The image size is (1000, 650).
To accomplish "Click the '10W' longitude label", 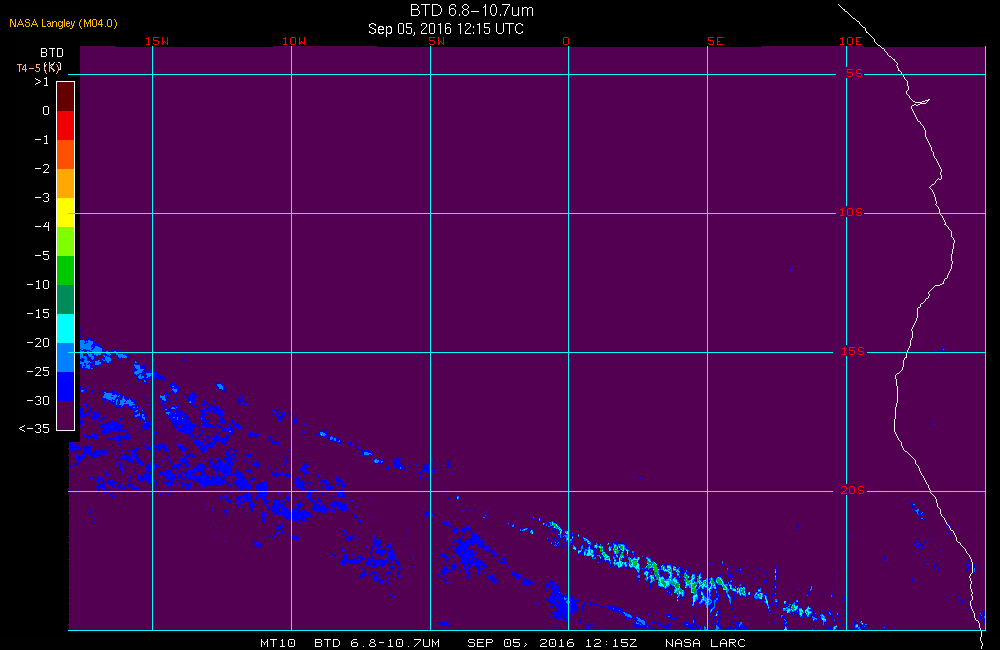I will pyautogui.click(x=294, y=41).
